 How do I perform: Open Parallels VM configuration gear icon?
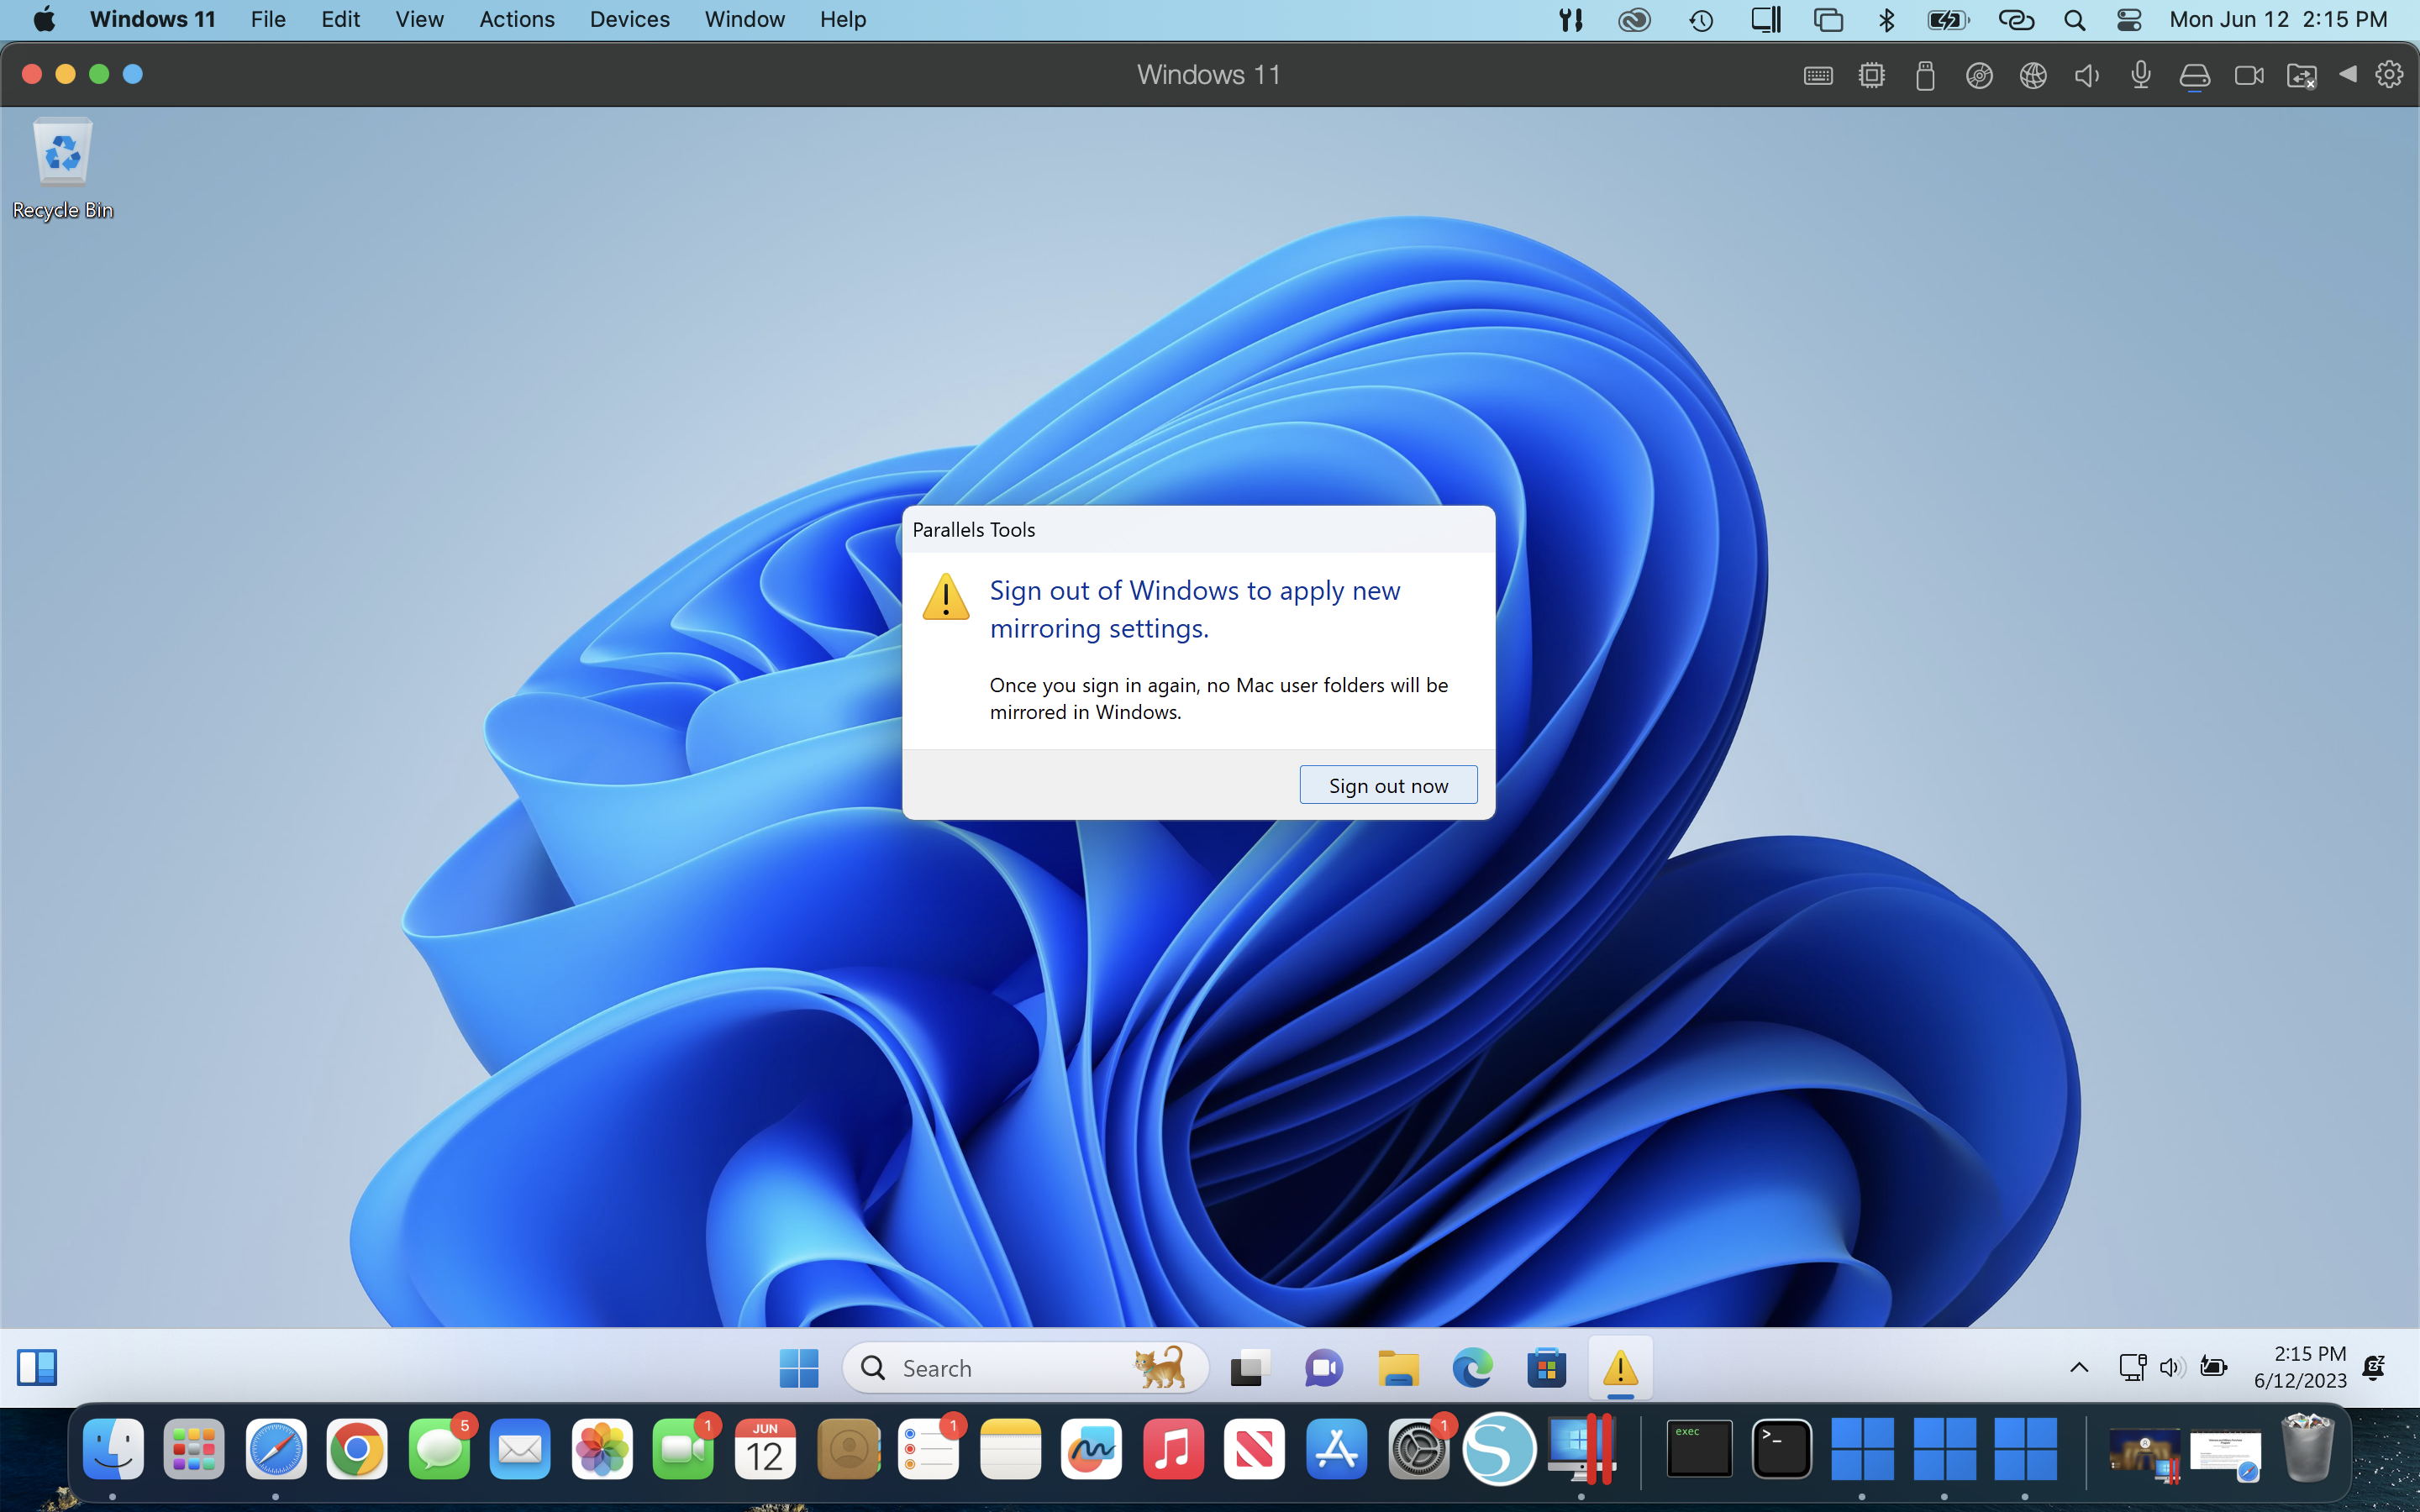click(x=2389, y=75)
